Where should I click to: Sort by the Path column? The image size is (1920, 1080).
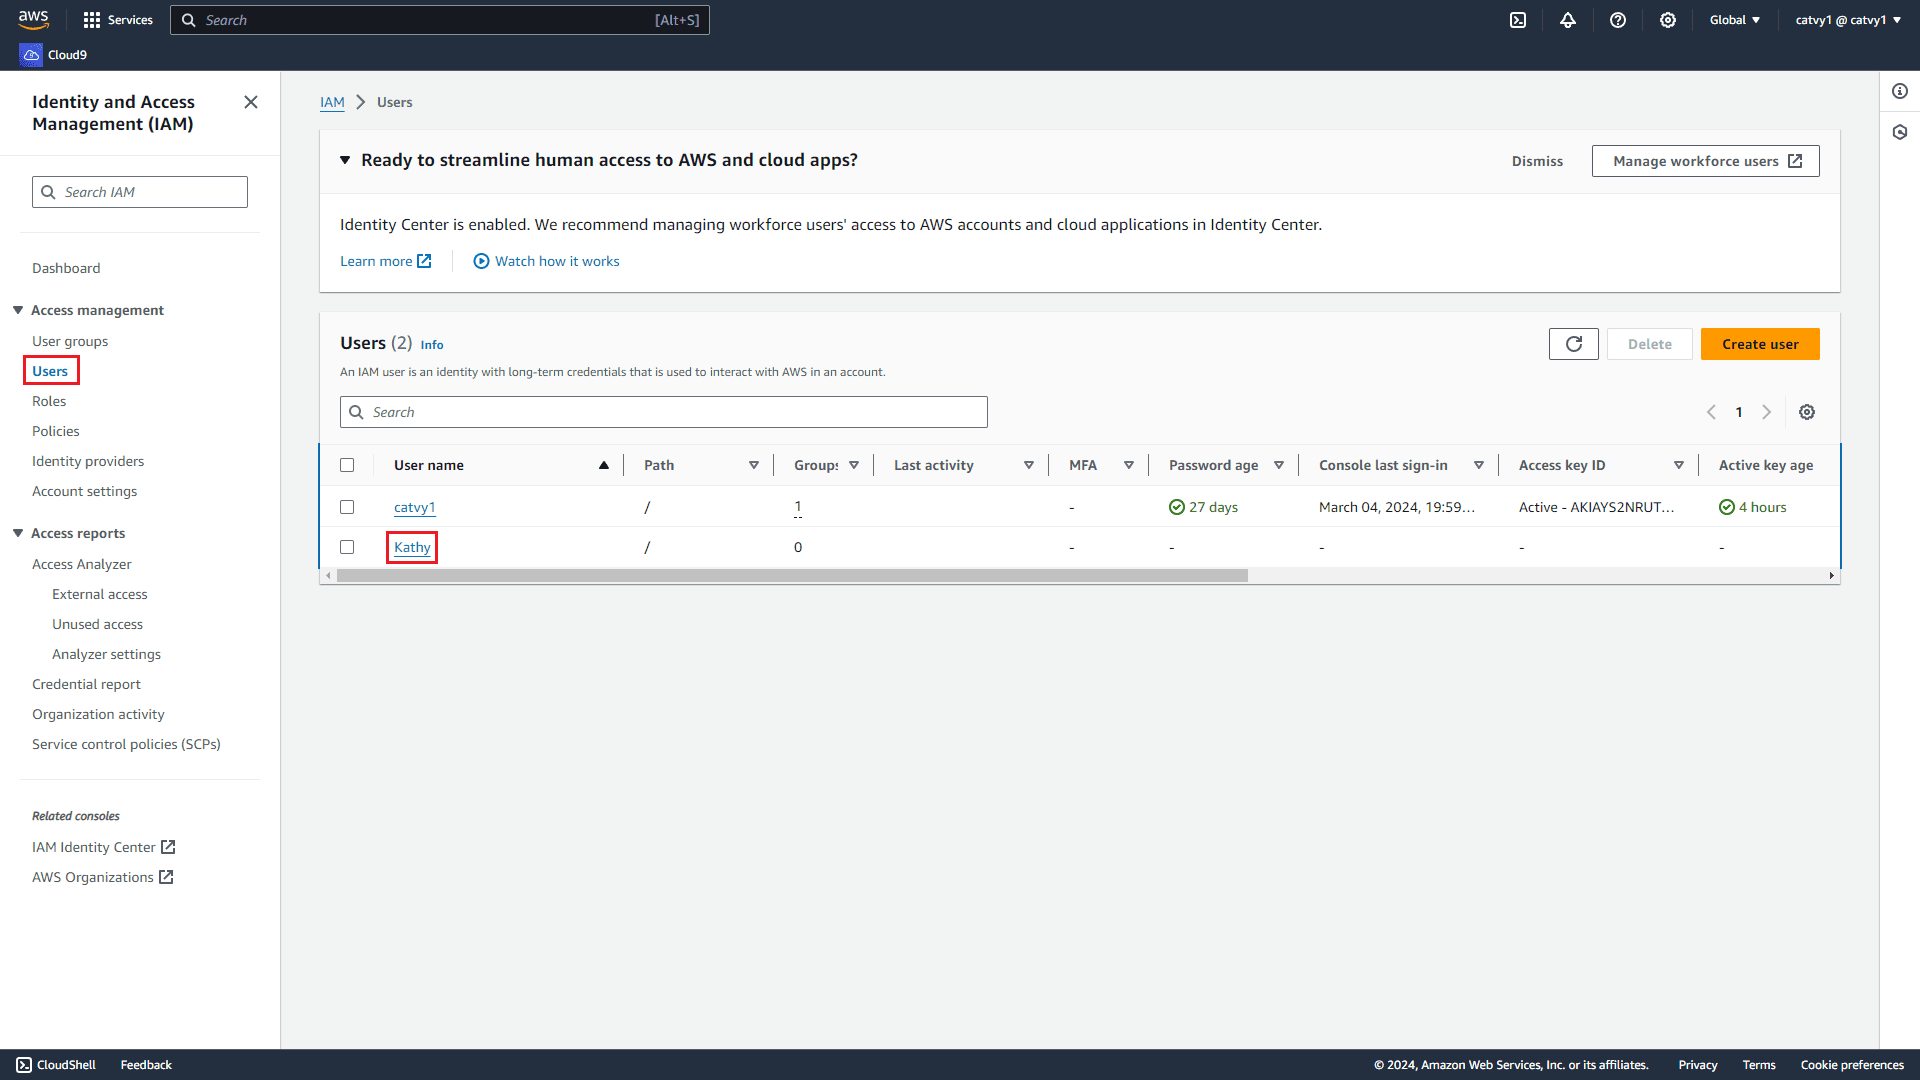pyautogui.click(x=754, y=465)
